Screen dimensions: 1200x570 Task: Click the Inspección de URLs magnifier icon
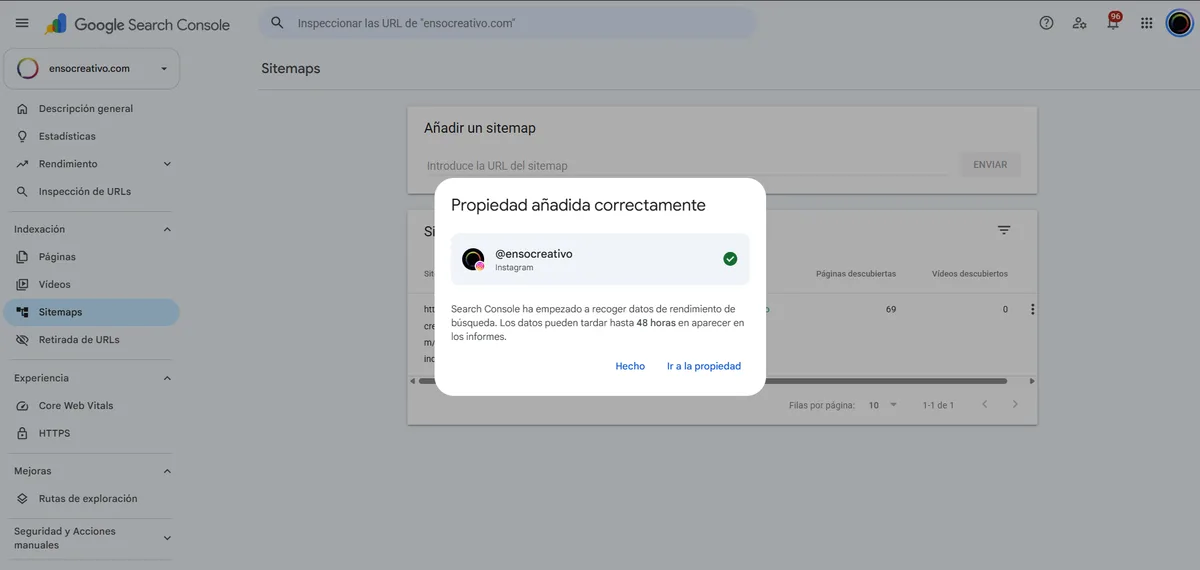(x=22, y=191)
